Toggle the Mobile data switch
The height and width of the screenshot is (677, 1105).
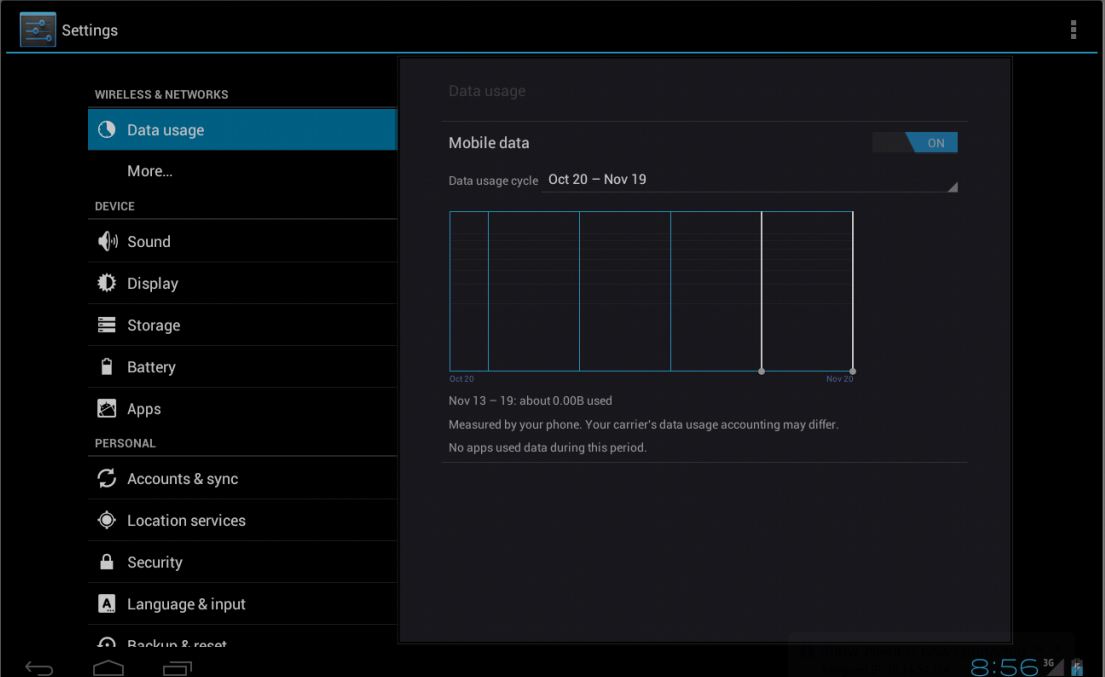pyautogui.click(x=916, y=142)
